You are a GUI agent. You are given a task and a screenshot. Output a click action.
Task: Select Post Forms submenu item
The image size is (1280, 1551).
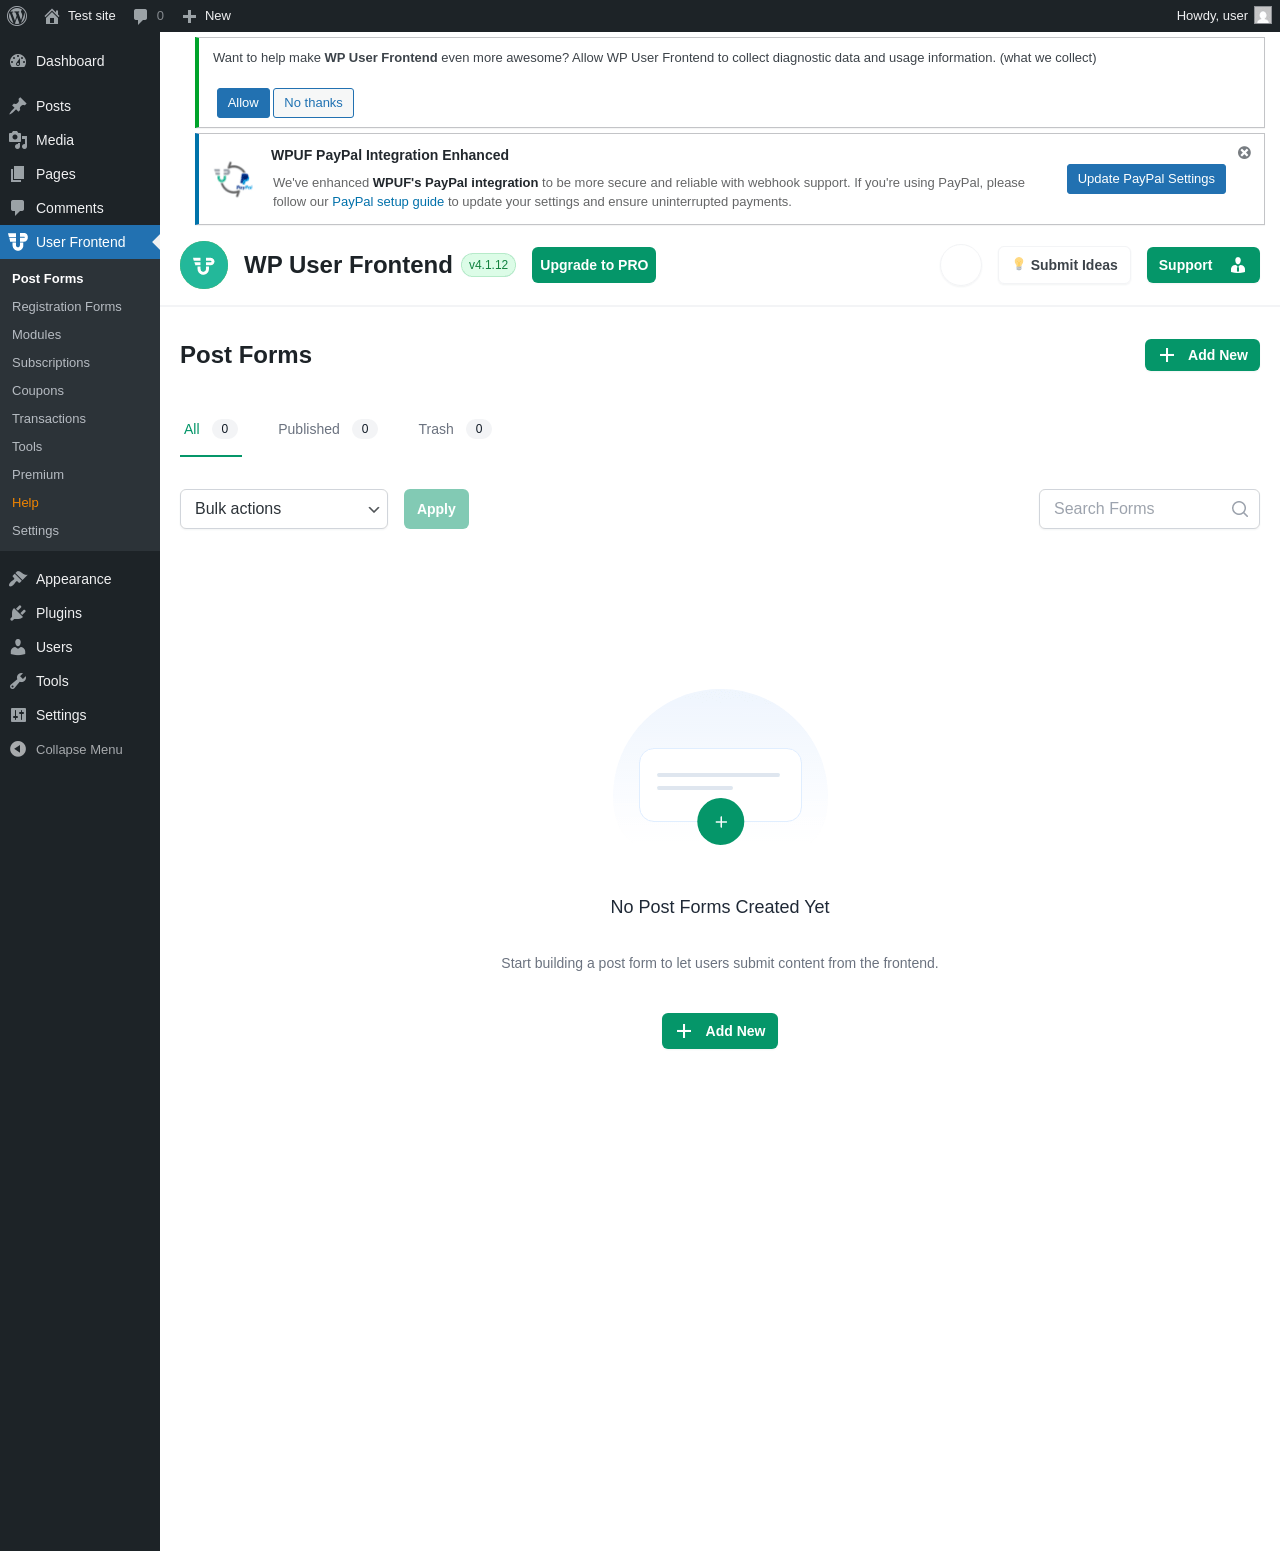tap(48, 279)
